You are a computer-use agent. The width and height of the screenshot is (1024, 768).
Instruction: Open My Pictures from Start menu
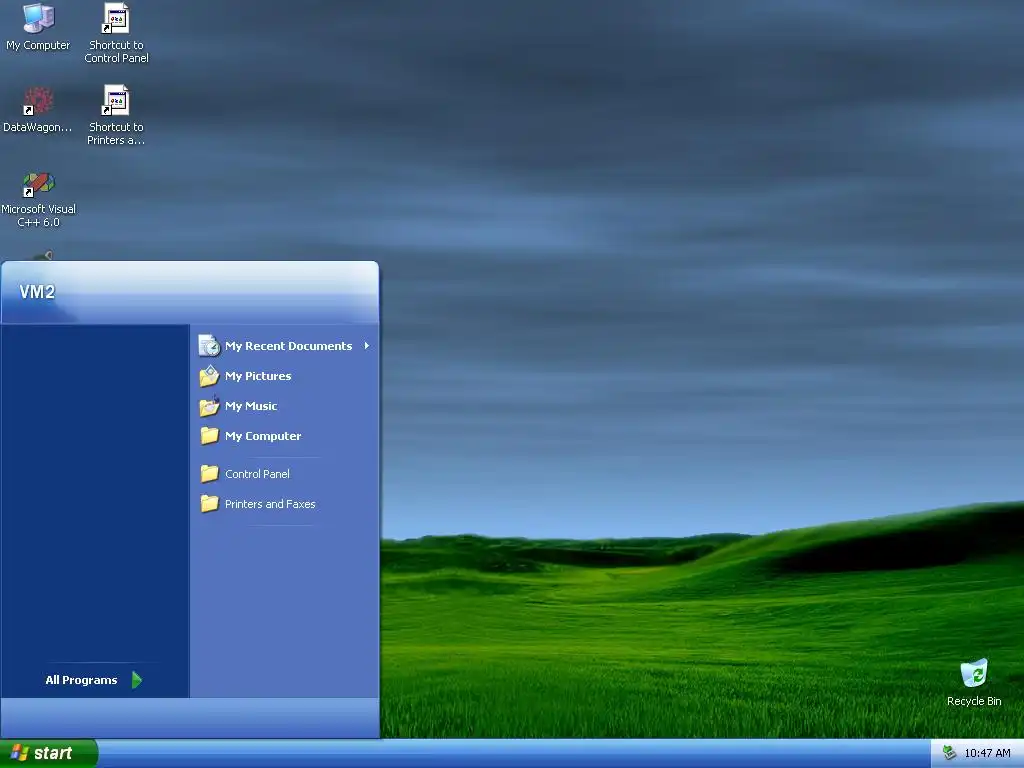pyautogui.click(x=285, y=376)
